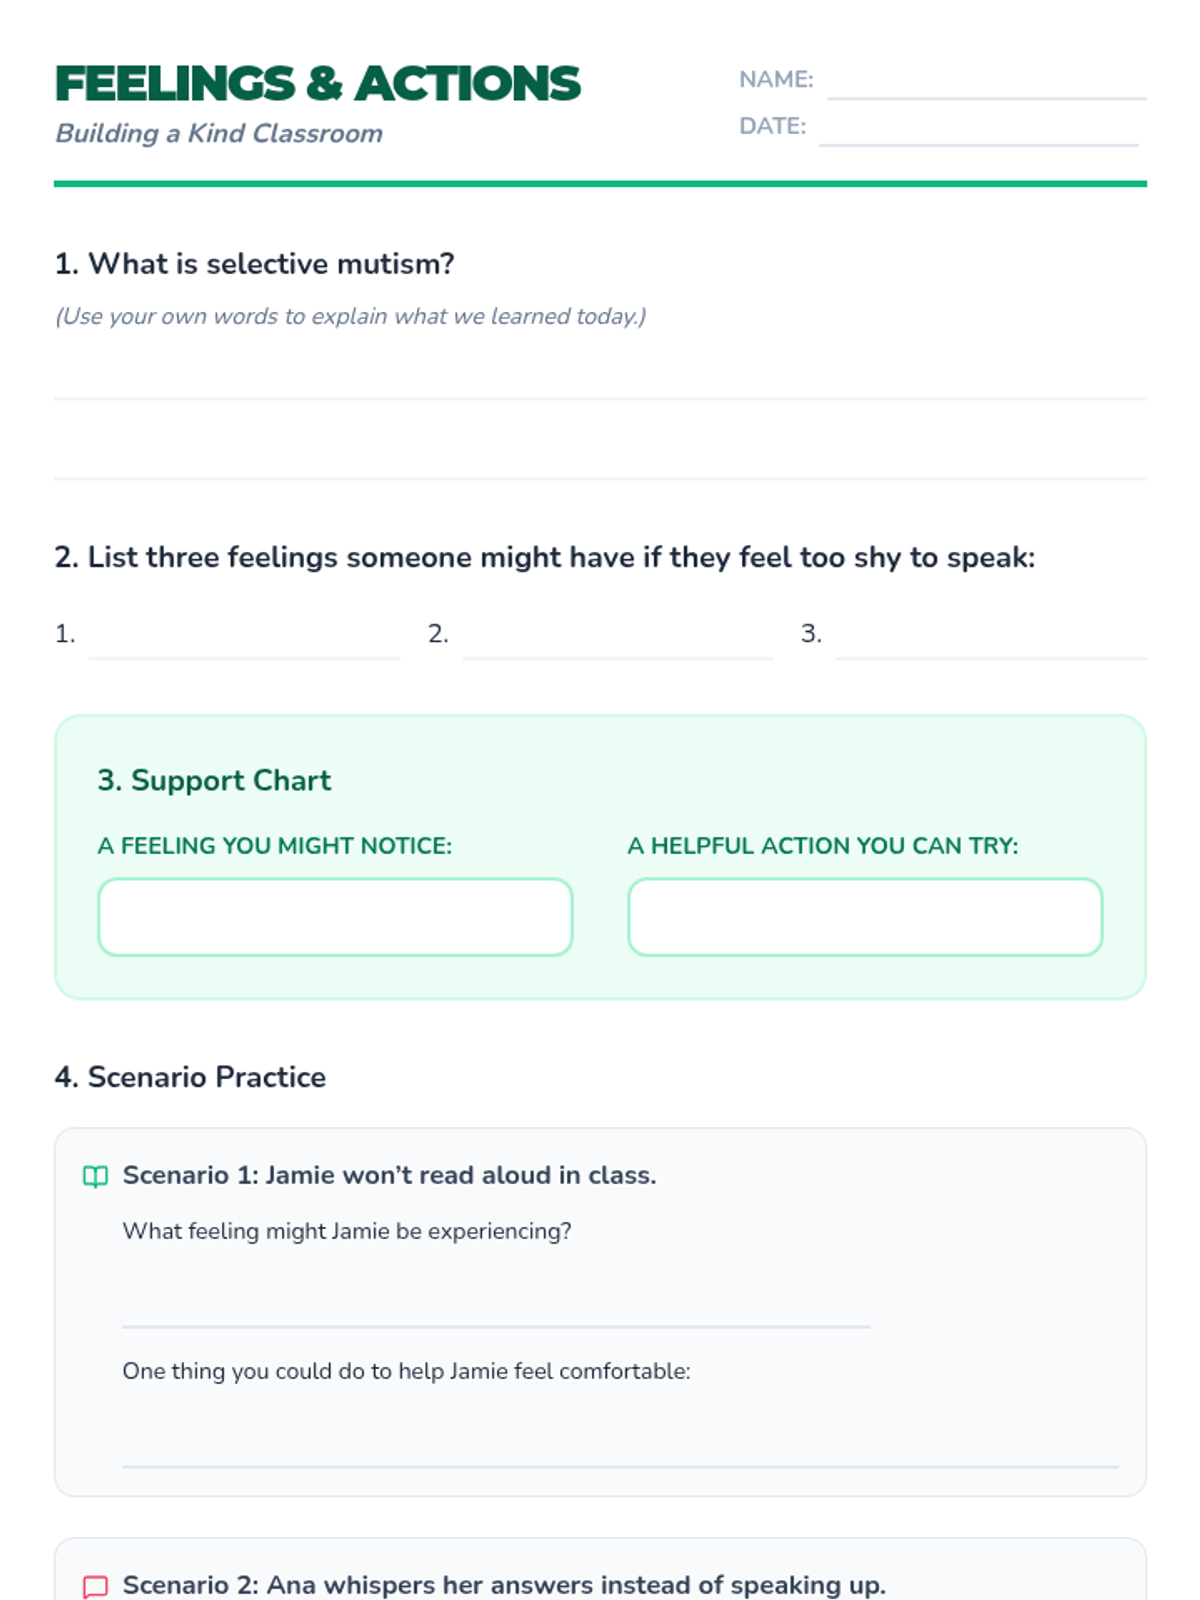Click the Scenario 2 Ana whispers heading
Viewport: 1200px width, 1600px height.
[504, 1586]
